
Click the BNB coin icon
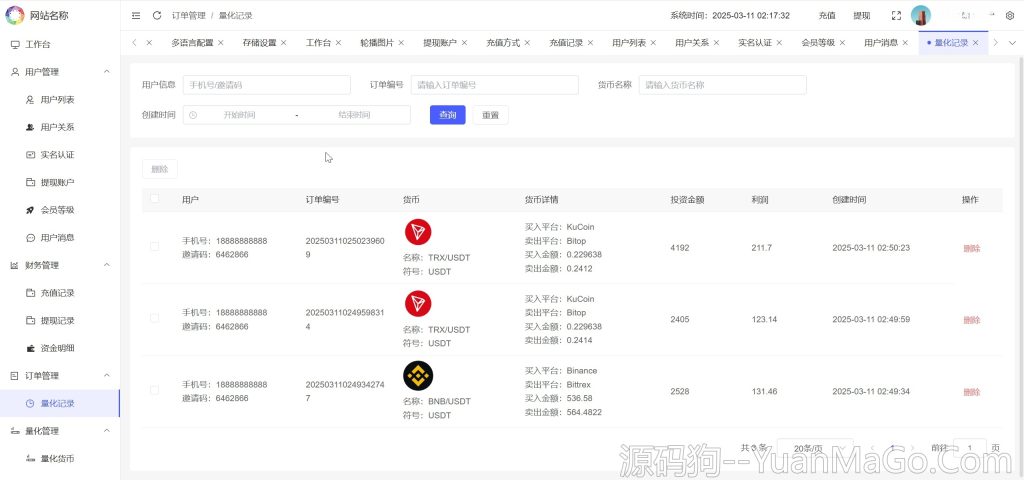tap(418, 376)
